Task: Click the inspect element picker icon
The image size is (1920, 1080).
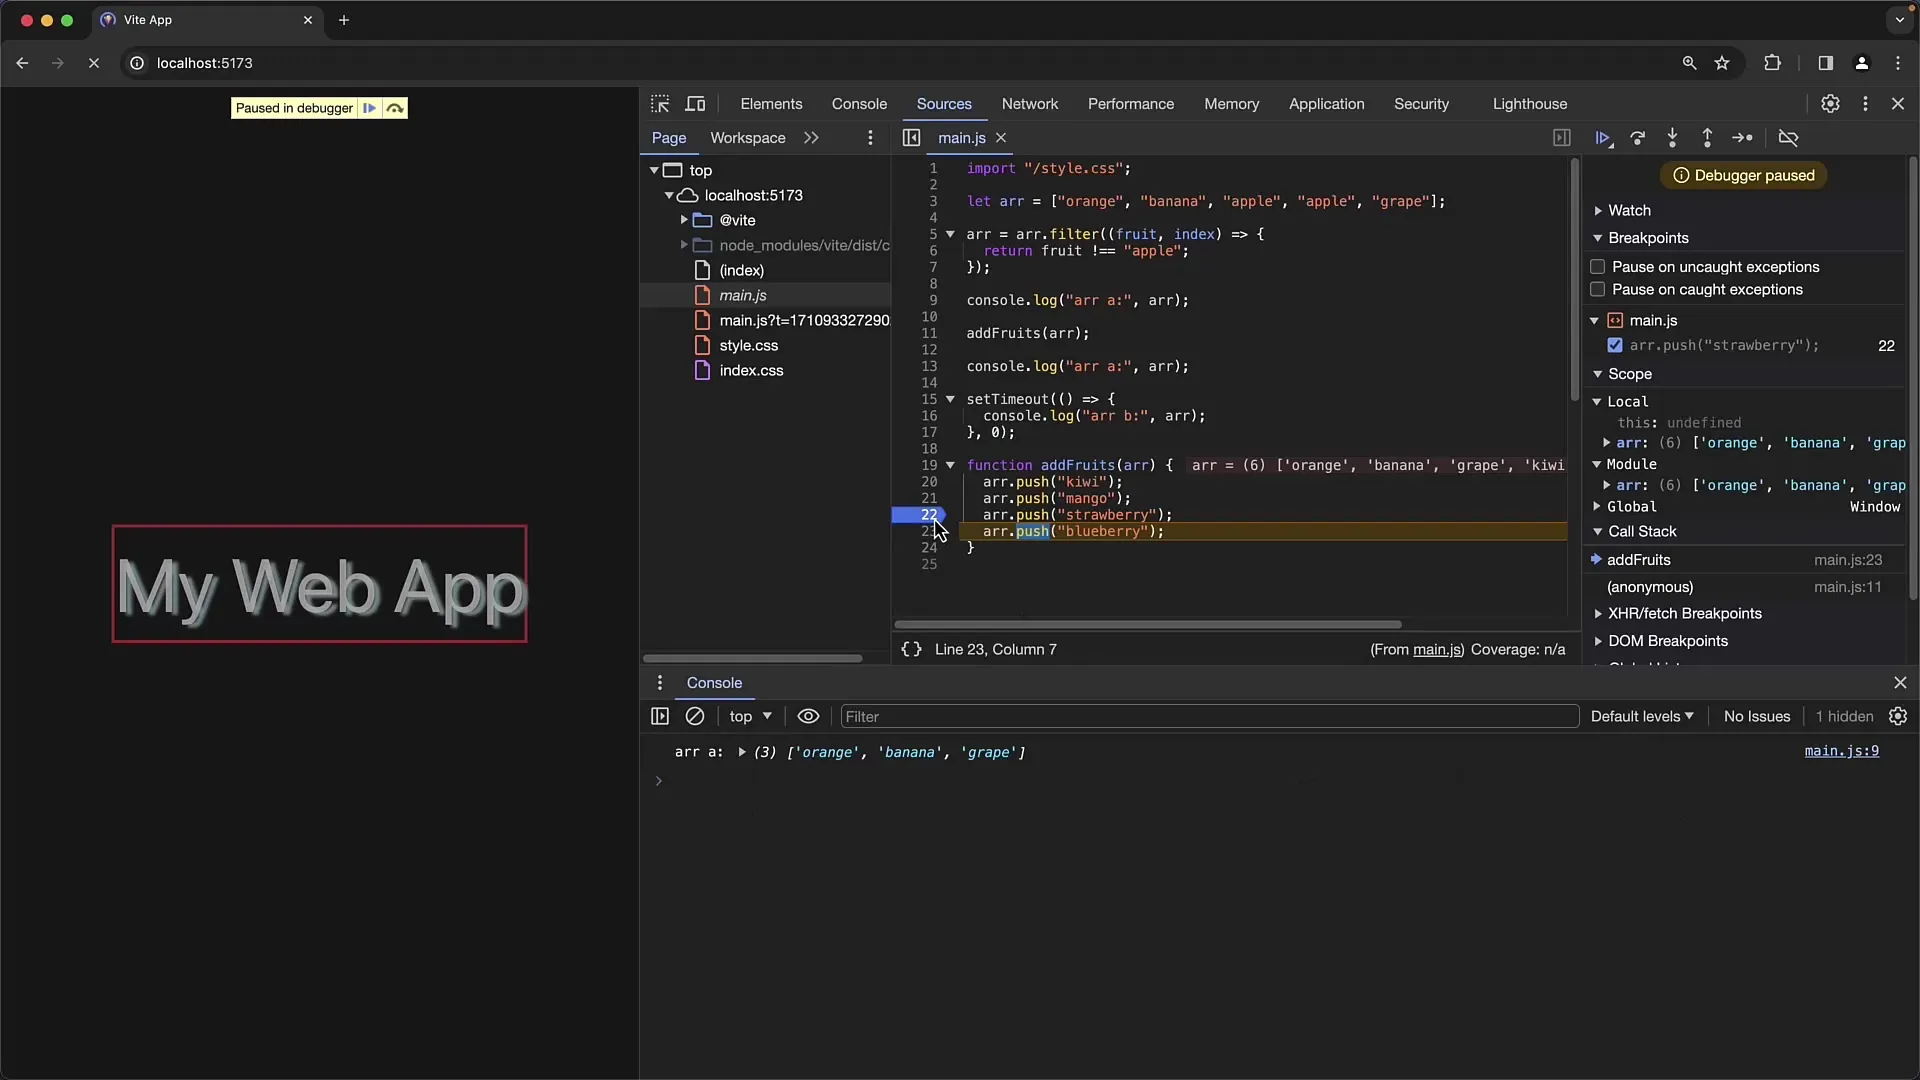Action: (659, 103)
